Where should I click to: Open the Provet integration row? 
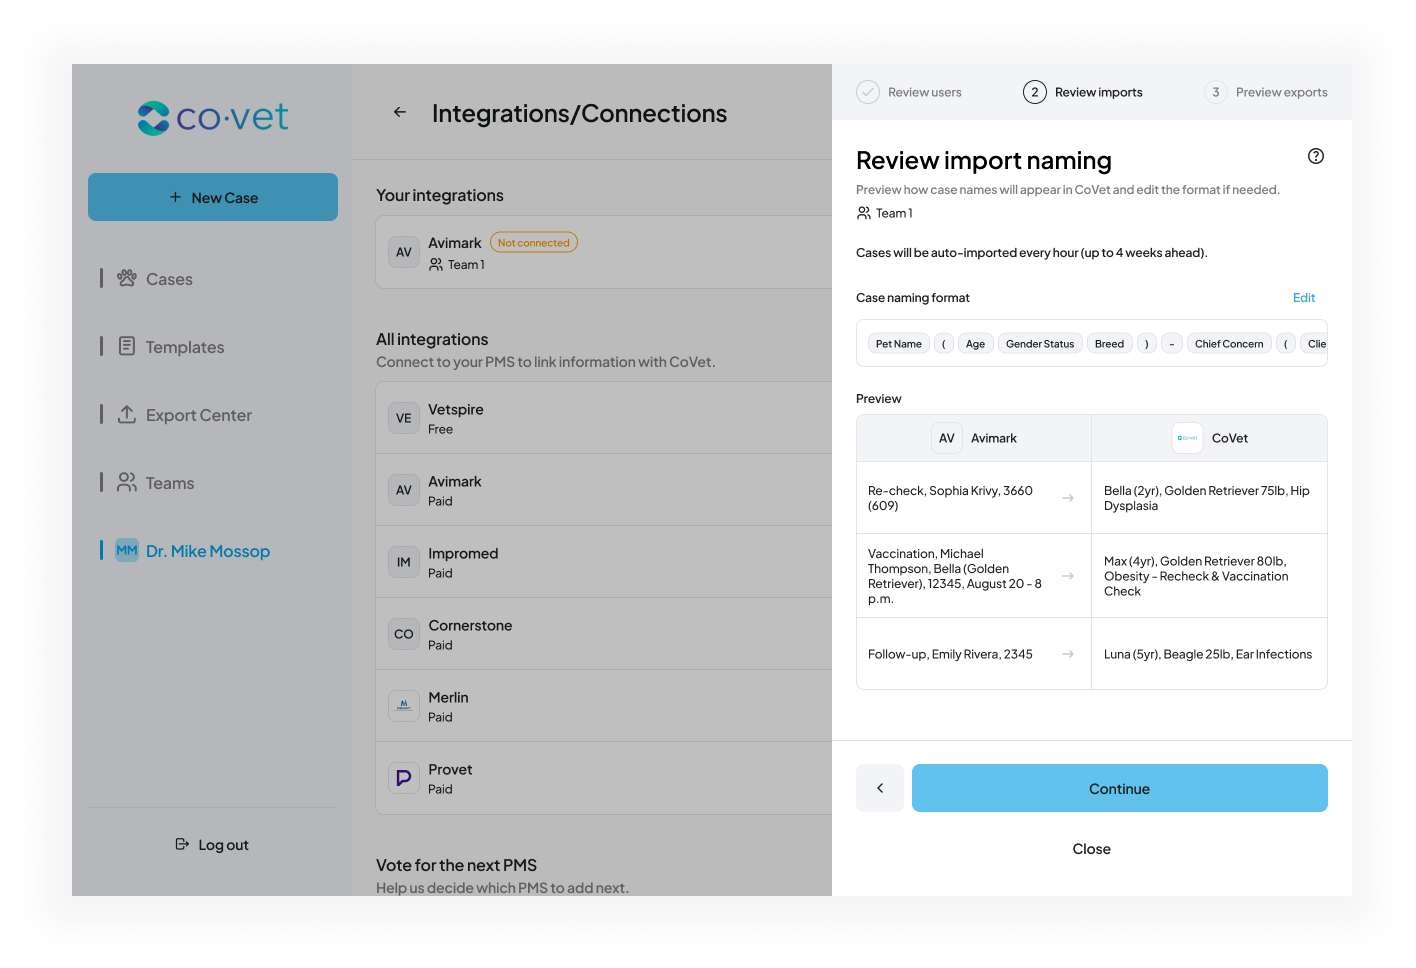604,778
